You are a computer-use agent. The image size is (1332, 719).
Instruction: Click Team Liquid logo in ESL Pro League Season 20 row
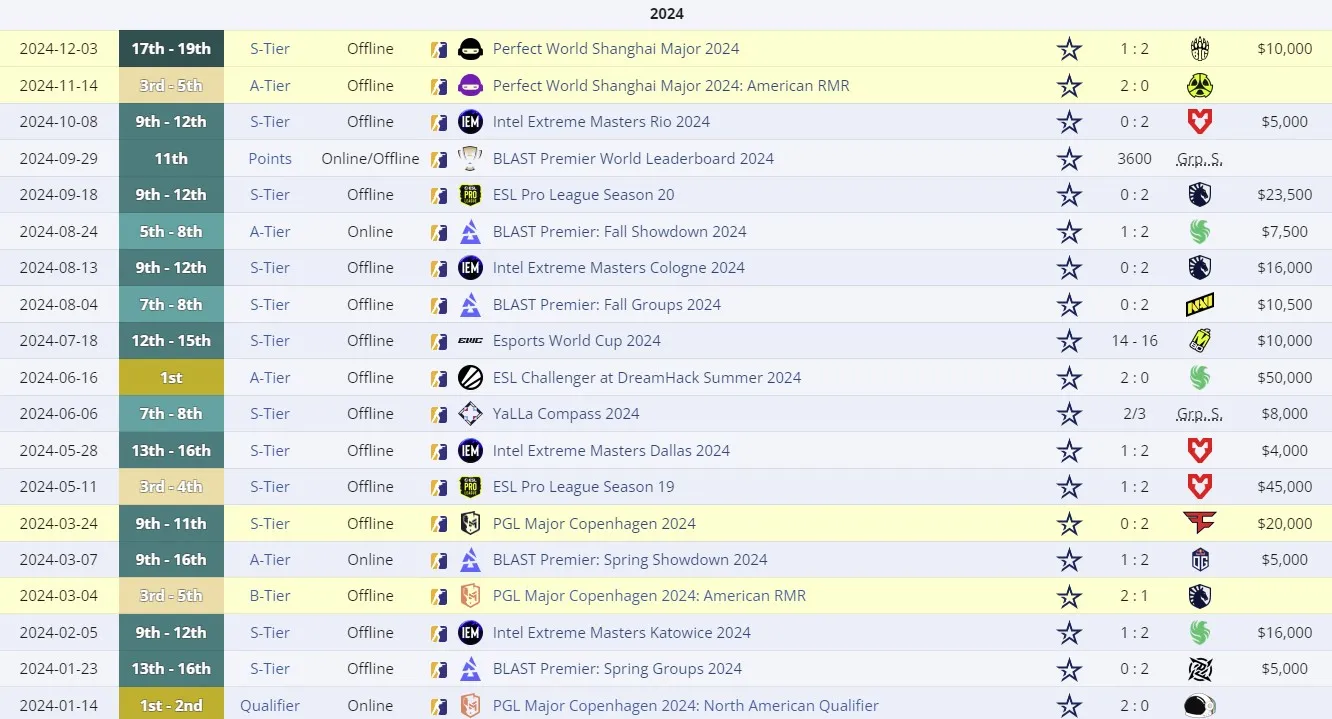[x=1200, y=195]
